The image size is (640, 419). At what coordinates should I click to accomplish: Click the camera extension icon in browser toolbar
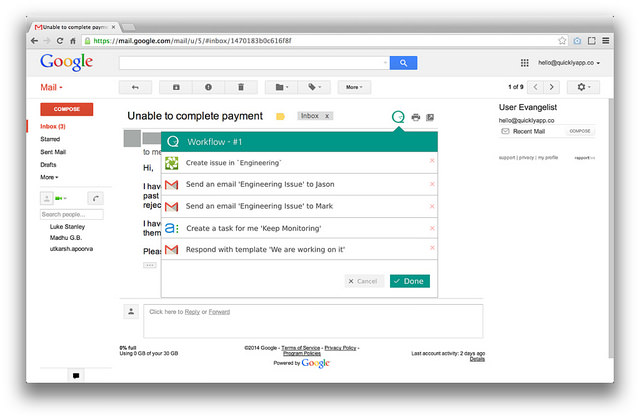coord(577,40)
